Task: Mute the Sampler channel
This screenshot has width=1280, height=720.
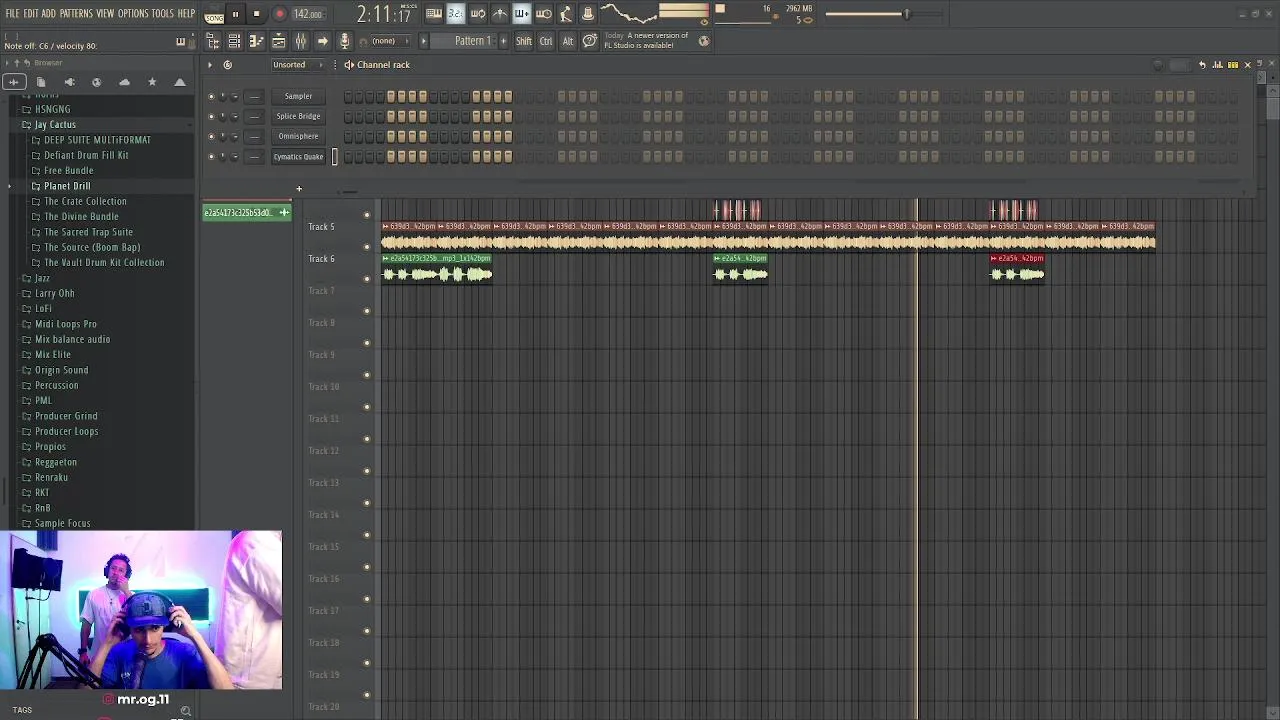Action: (211, 96)
